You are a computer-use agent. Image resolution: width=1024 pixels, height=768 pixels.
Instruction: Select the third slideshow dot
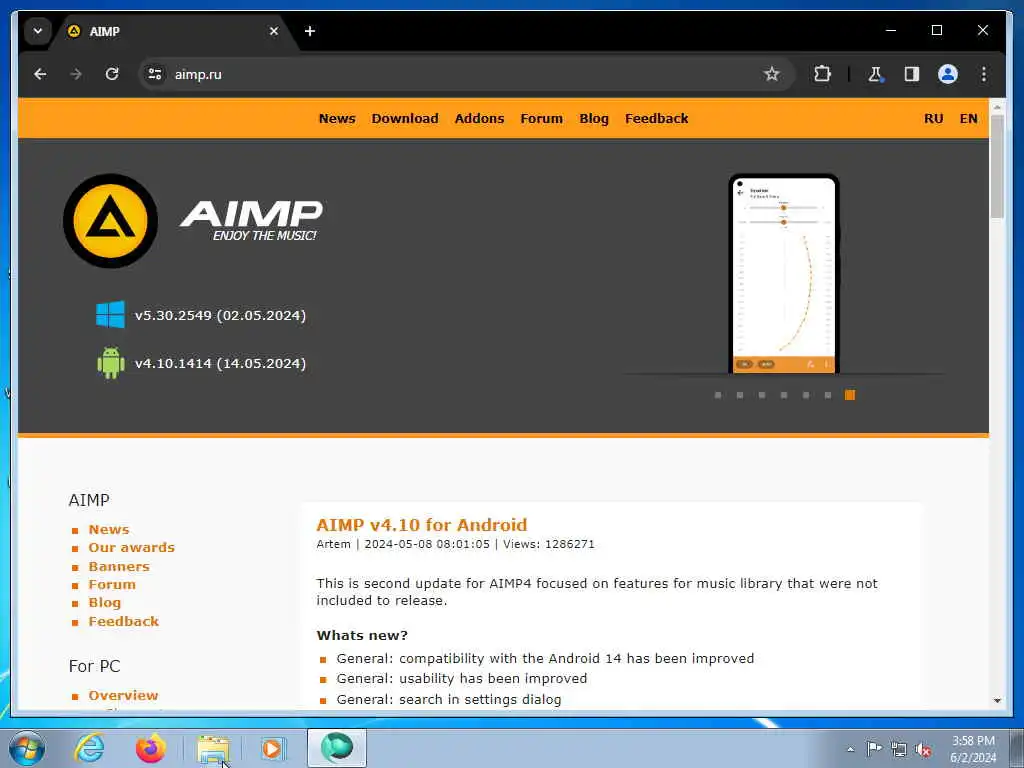pos(761,395)
